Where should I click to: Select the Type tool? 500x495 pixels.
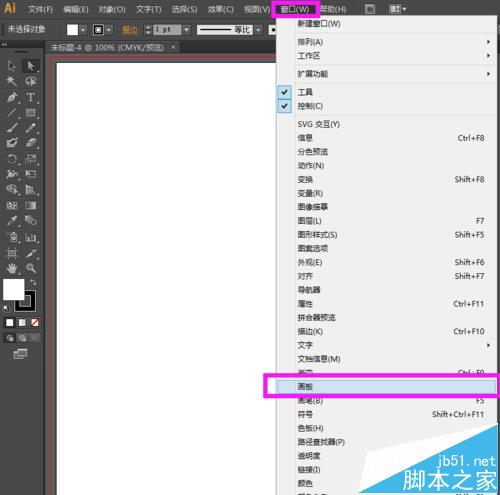[x=31, y=97]
